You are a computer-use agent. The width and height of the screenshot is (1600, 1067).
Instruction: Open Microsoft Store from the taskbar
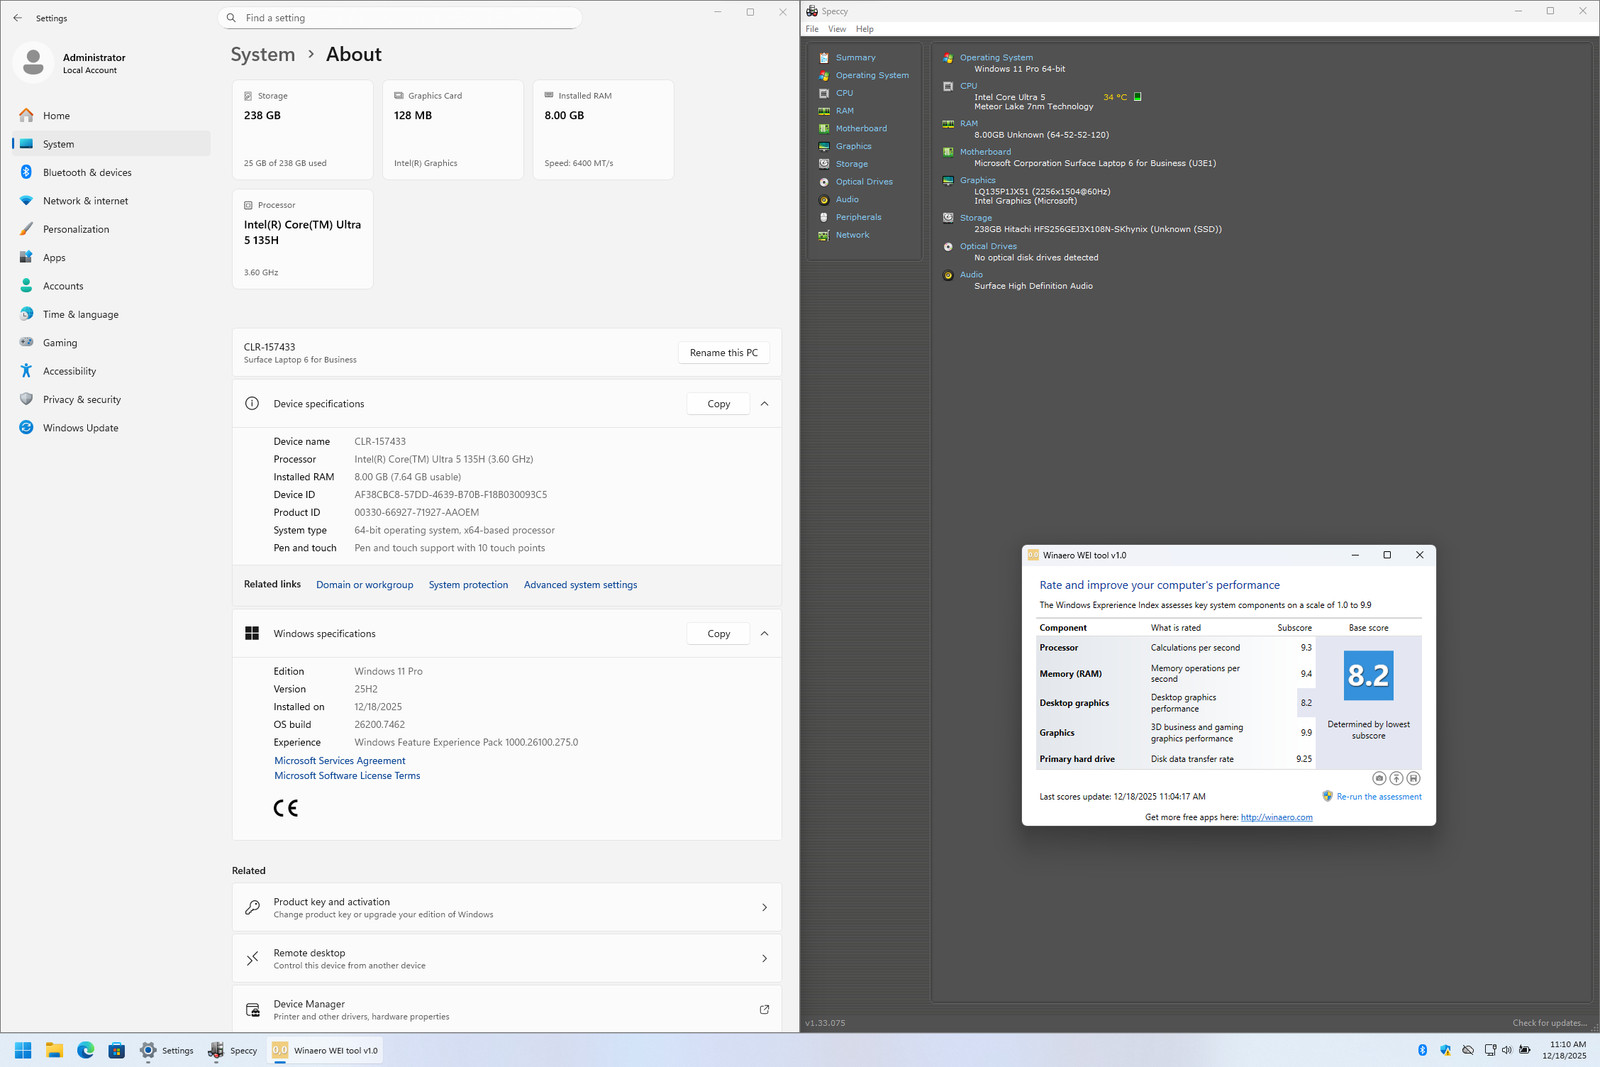(117, 1050)
